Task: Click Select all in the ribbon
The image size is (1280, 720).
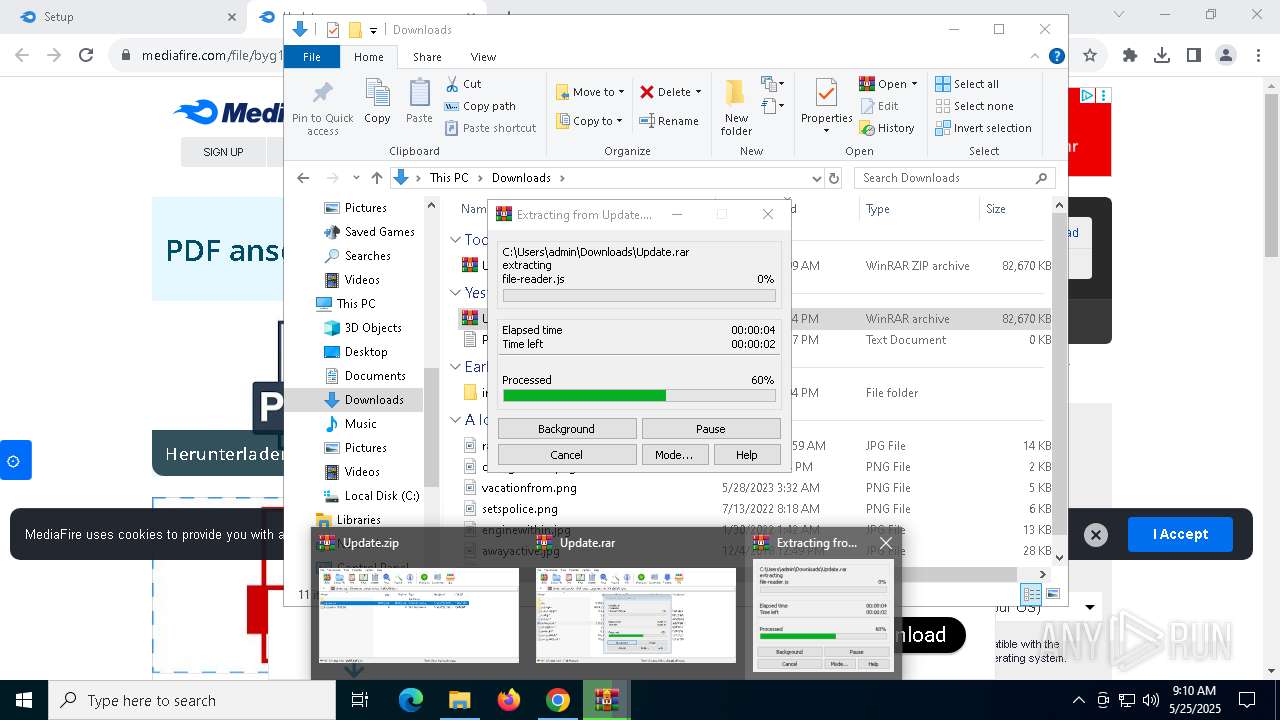Action: 967,84
